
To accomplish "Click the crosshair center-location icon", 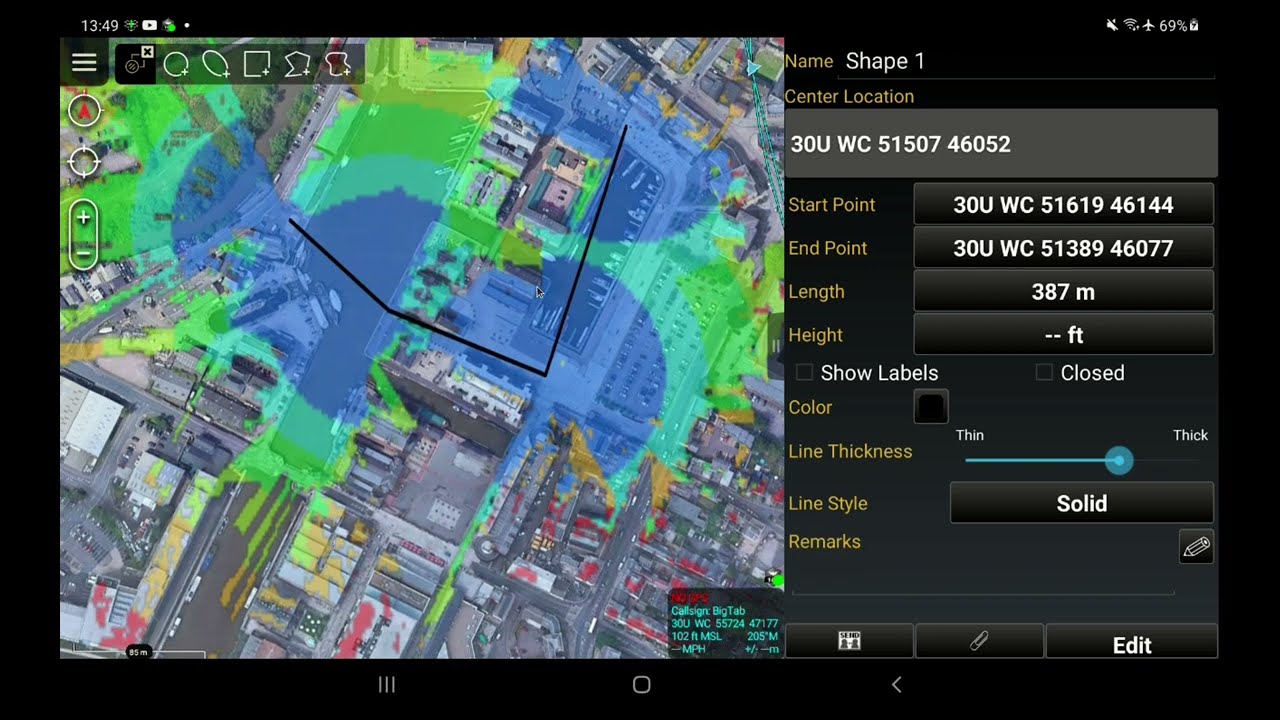I will 84,161.
